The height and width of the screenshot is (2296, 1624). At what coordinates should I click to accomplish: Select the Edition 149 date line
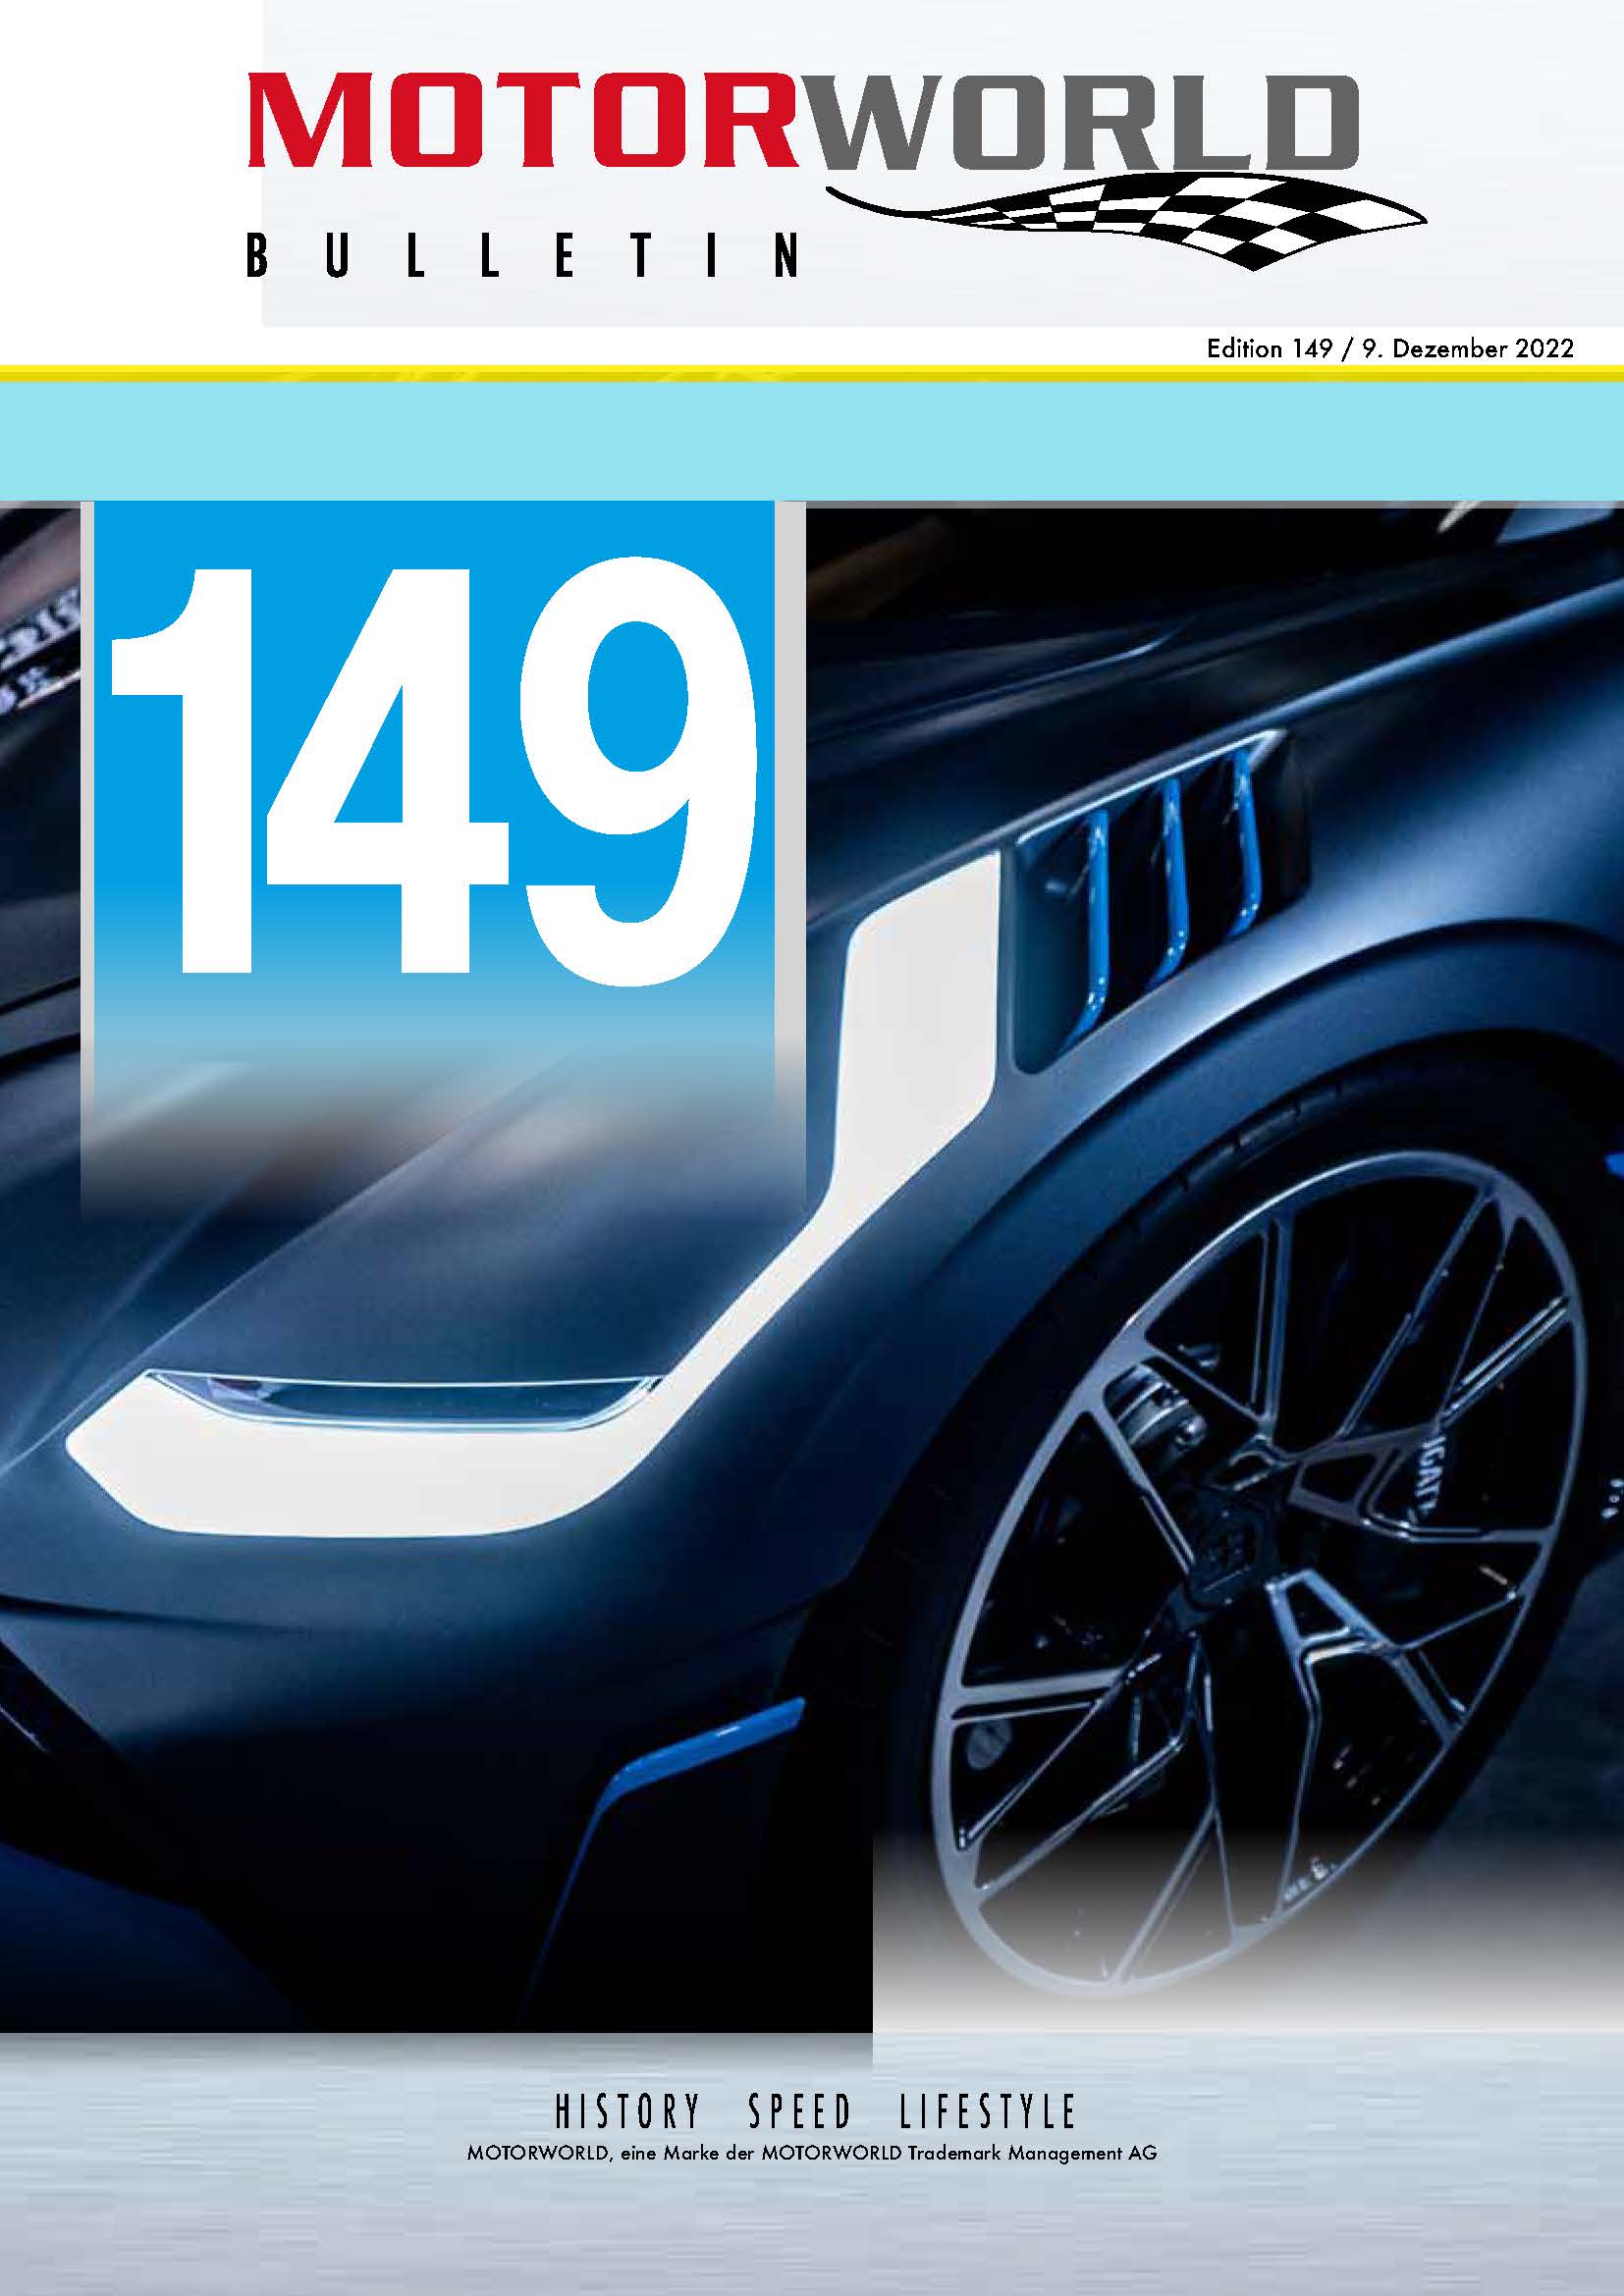coord(1390,348)
